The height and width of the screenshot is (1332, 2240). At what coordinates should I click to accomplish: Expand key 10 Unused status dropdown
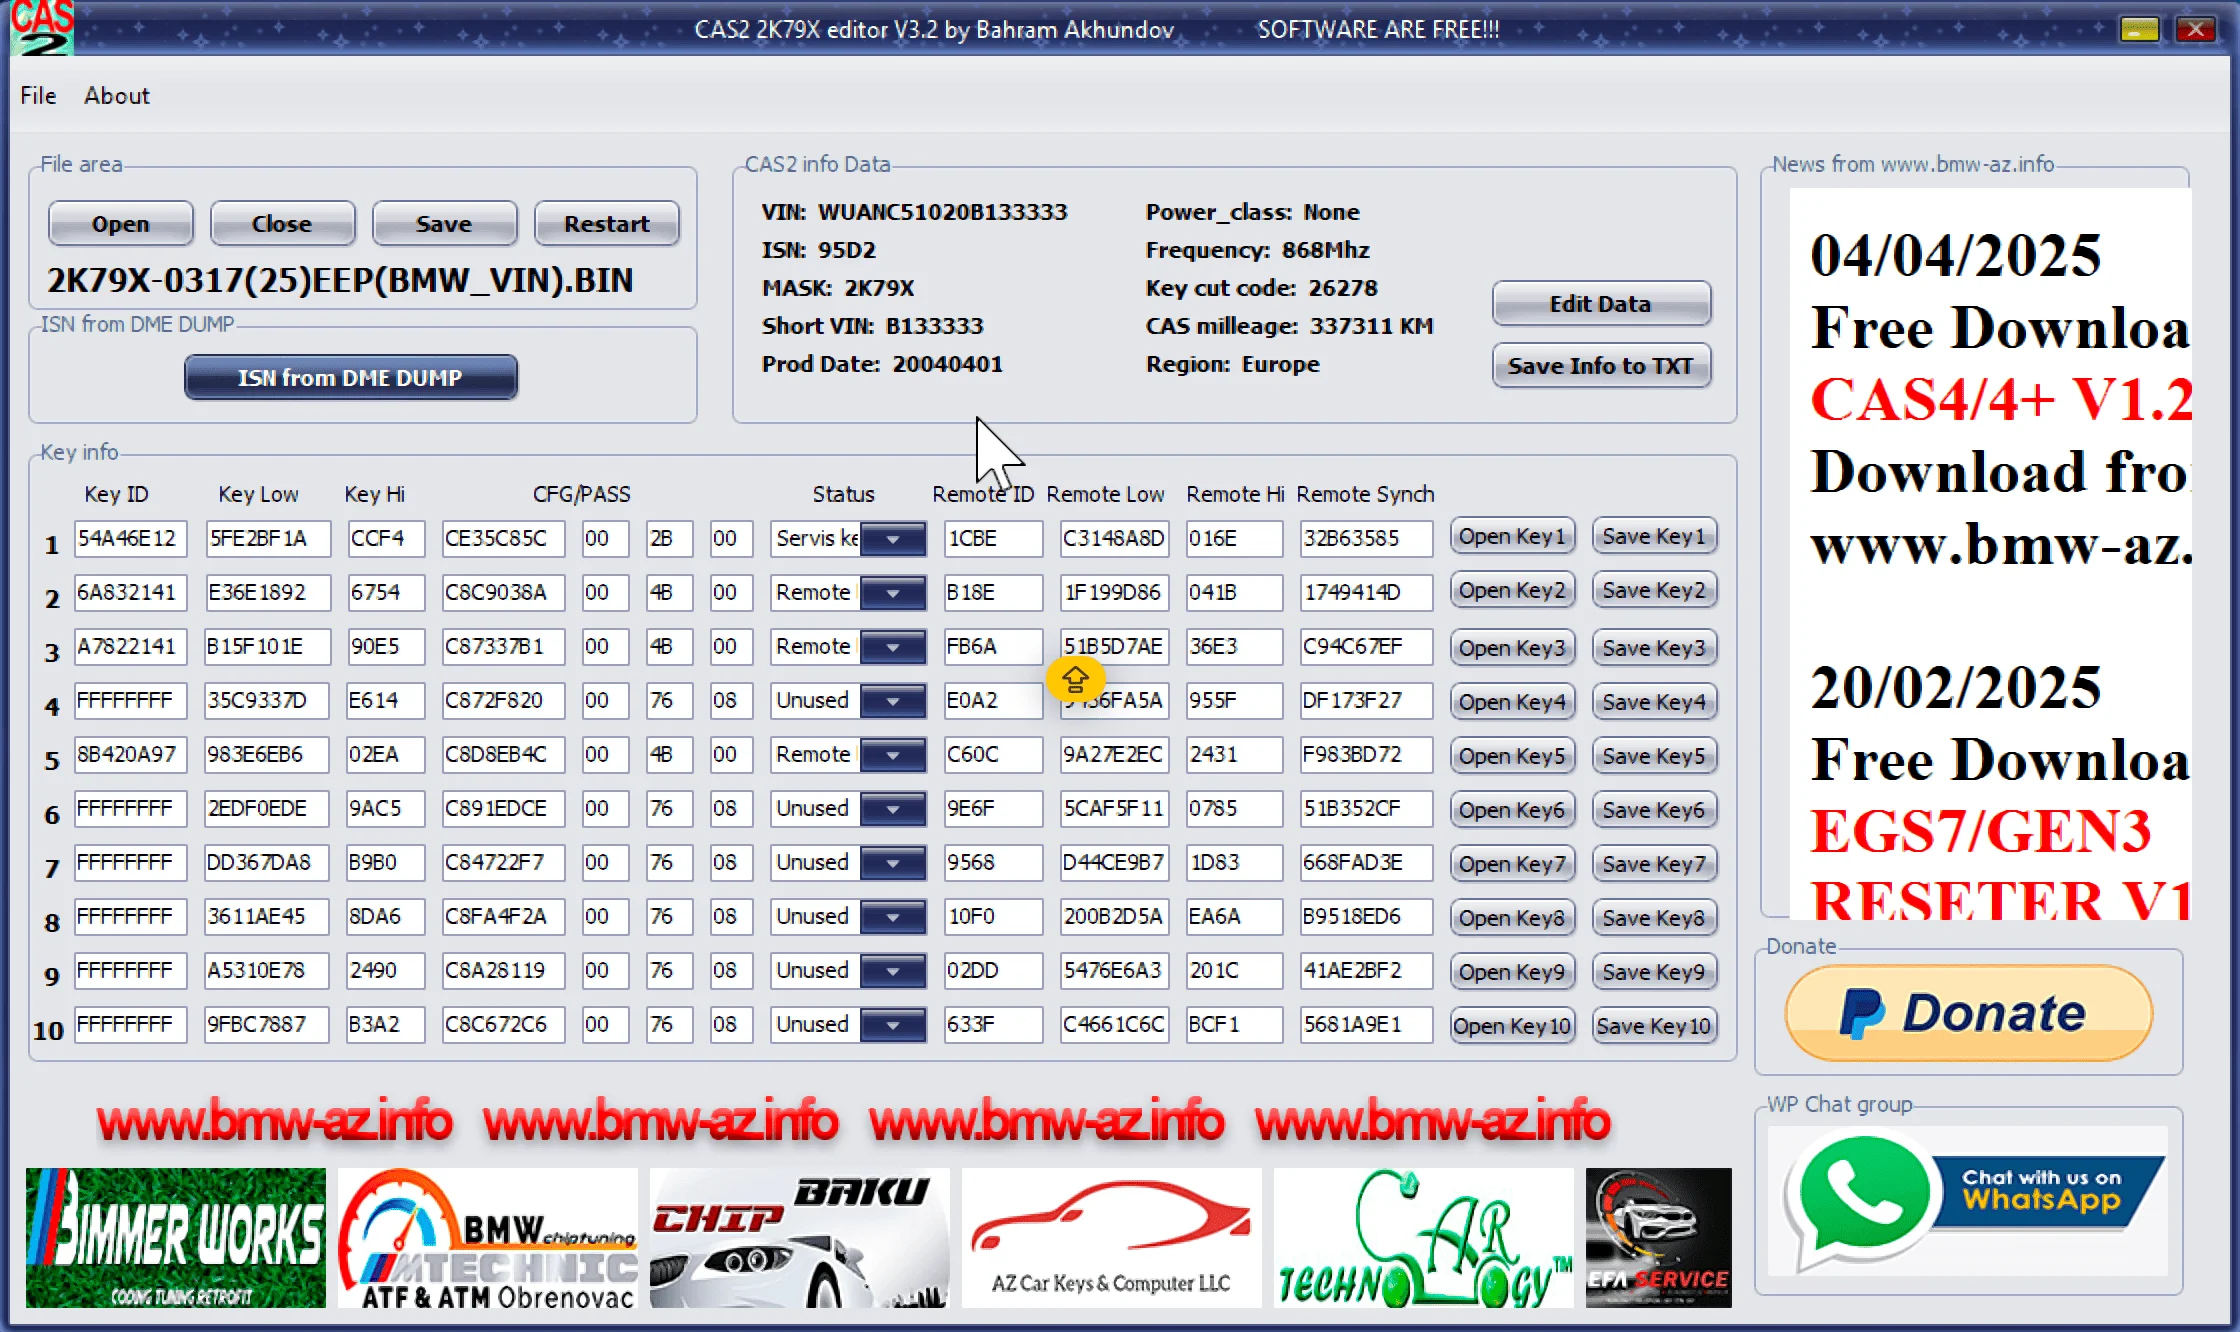point(893,1025)
